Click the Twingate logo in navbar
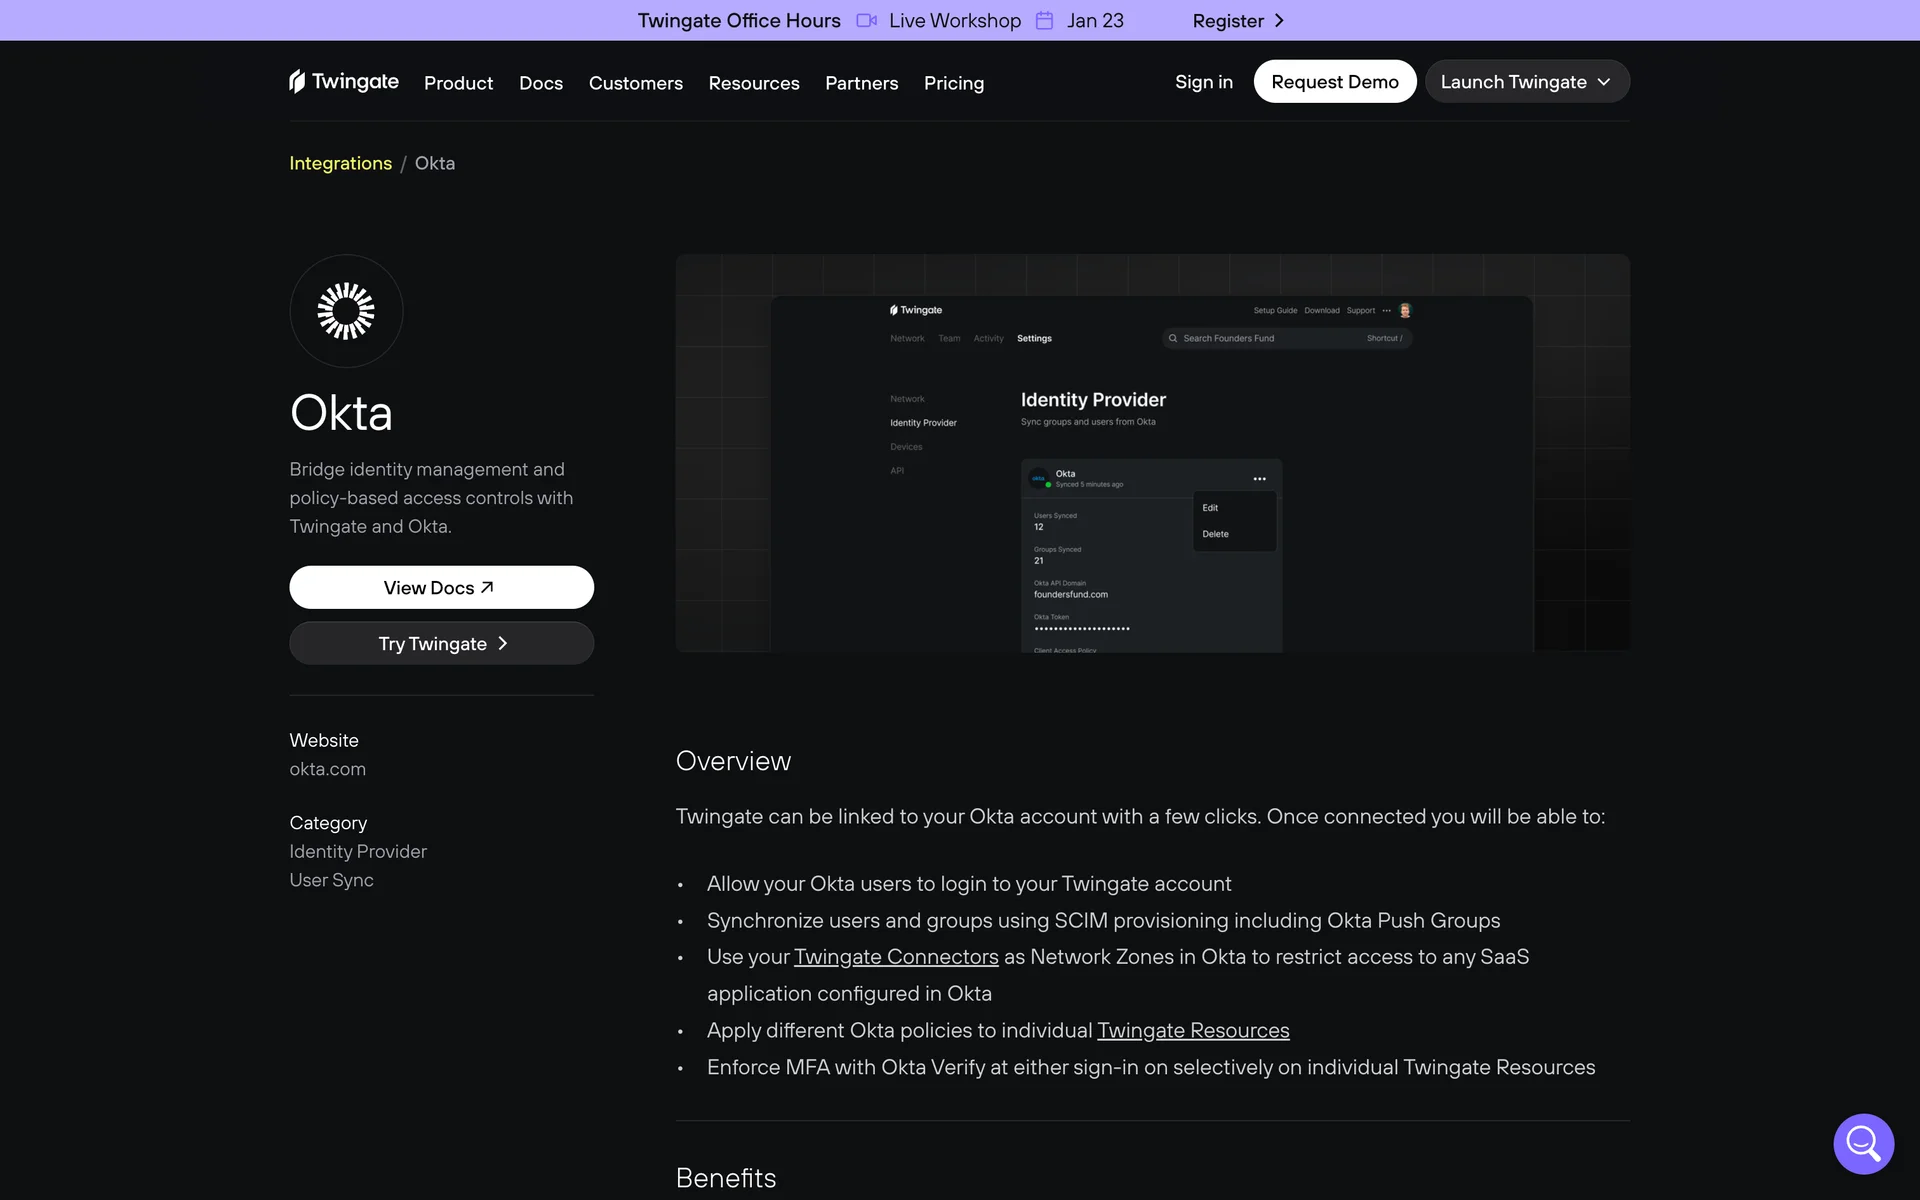The height and width of the screenshot is (1200, 1920). click(343, 82)
